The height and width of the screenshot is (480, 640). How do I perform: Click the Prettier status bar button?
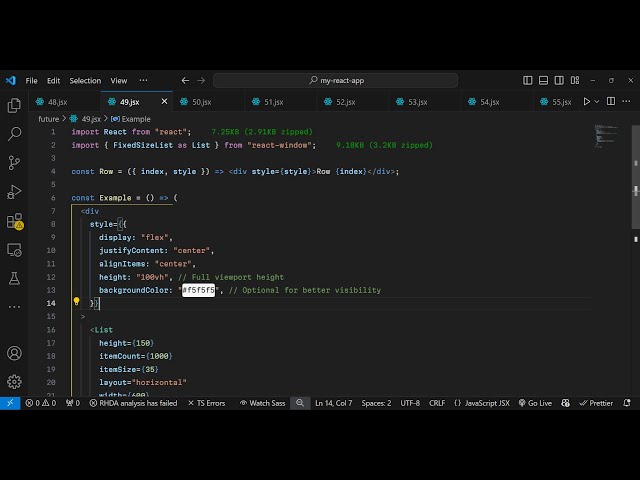(x=596, y=403)
